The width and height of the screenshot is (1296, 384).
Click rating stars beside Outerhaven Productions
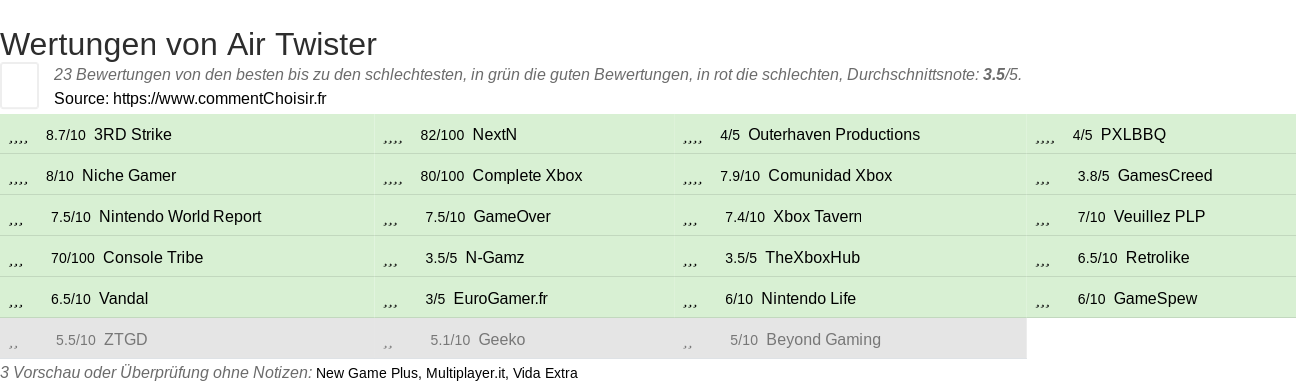click(693, 139)
